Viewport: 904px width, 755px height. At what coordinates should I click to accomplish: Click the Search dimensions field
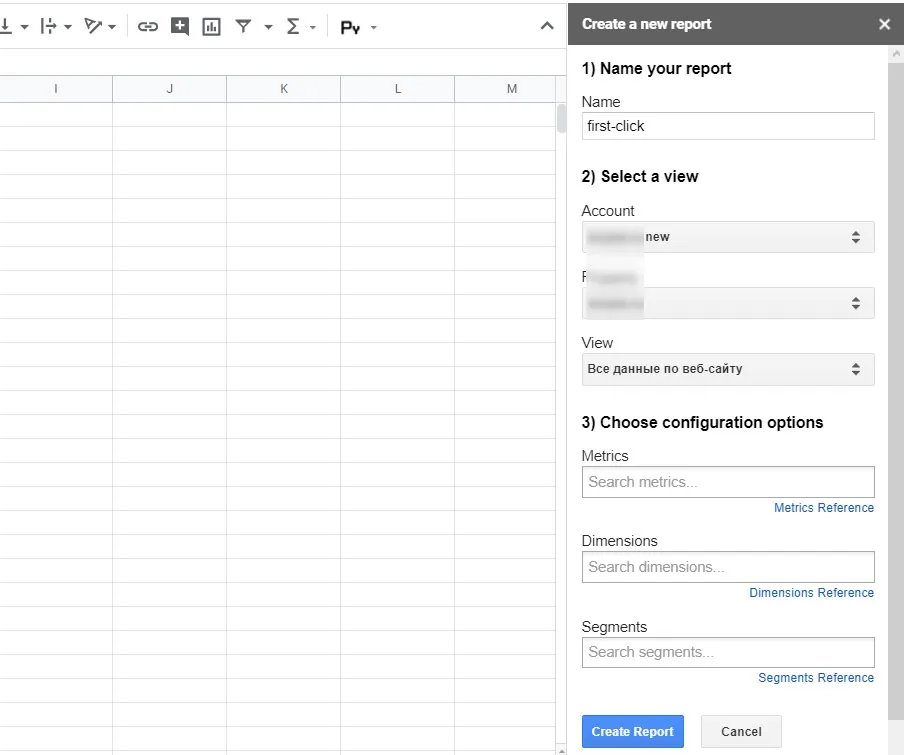pyautogui.click(x=728, y=567)
